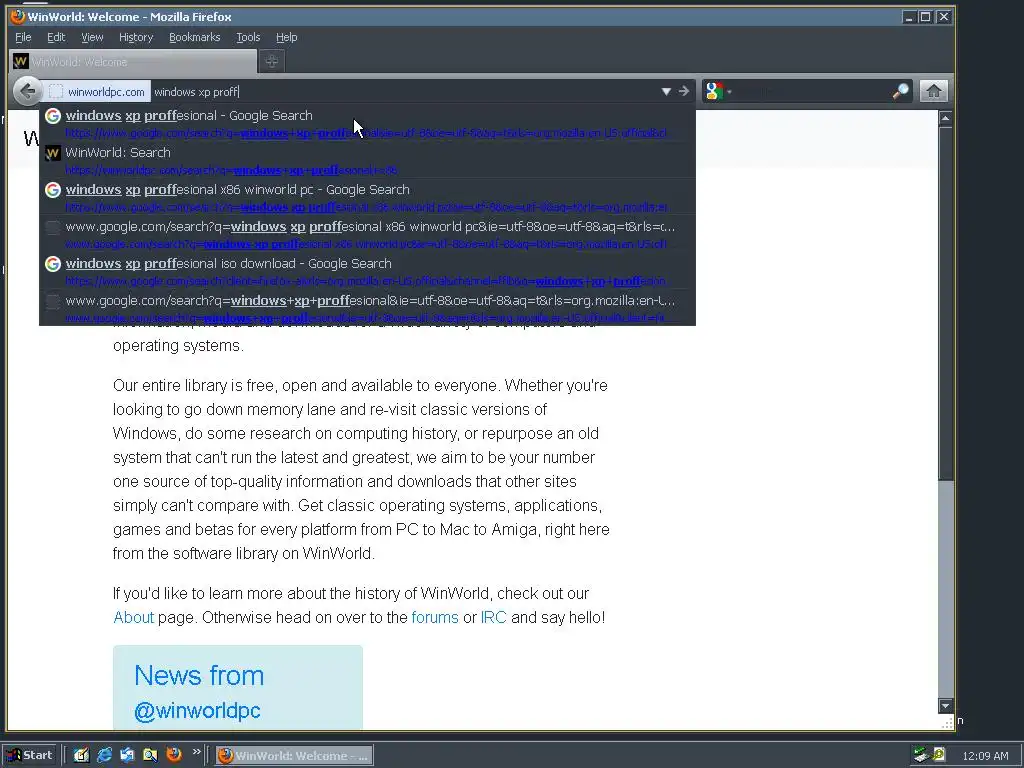Select the WinWorld: Welcome tab
Image resolution: width=1024 pixels, height=768 pixels.
click(133, 62)
